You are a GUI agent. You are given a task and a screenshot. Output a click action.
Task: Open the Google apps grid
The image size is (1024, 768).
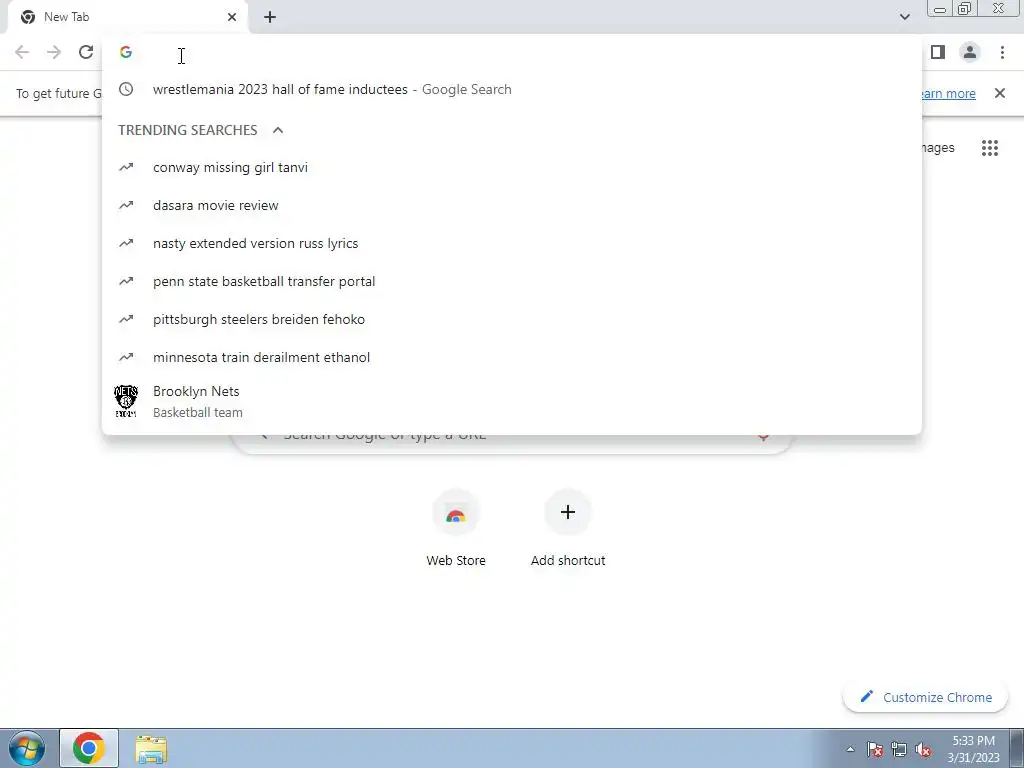pyautogui.click(x=990, y=148)
